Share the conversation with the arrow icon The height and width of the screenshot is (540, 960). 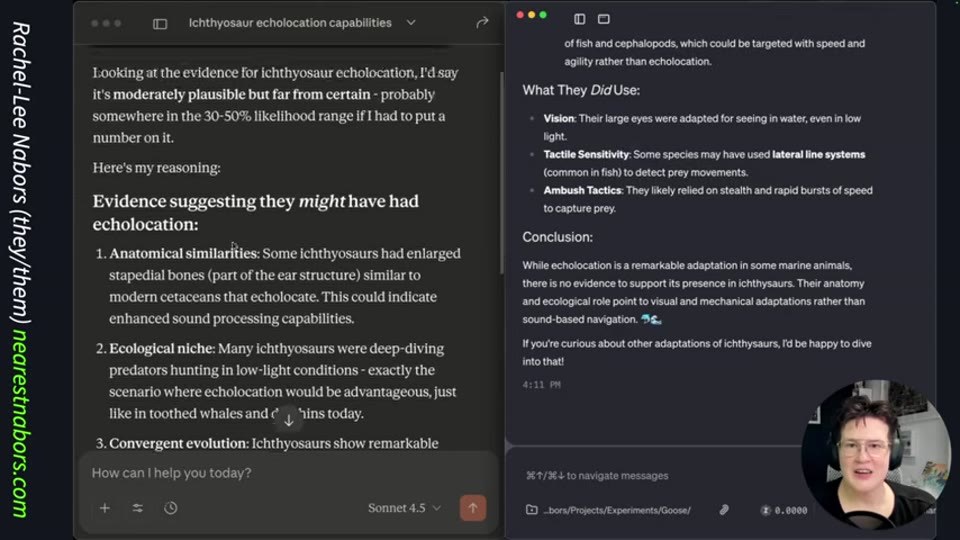[482, 23]
